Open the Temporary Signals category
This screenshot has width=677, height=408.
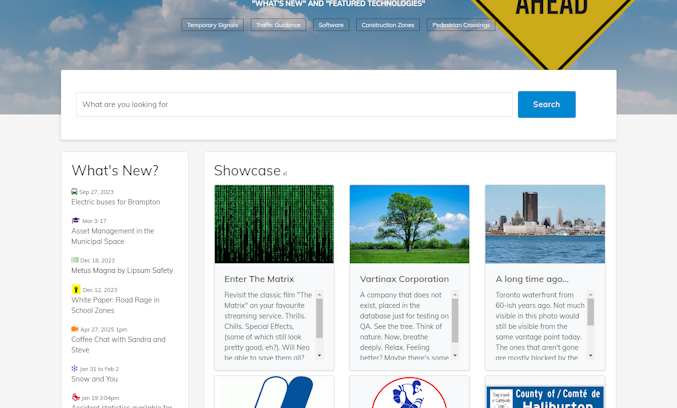click(212, 25)
